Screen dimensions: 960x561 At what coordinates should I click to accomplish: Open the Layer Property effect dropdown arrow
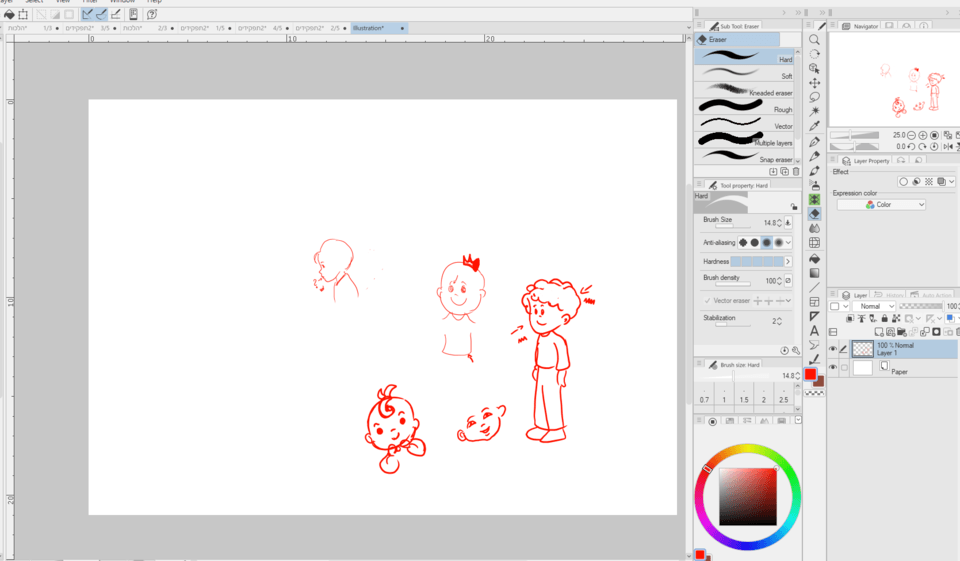pyautogui.click(x=951, y=181)
